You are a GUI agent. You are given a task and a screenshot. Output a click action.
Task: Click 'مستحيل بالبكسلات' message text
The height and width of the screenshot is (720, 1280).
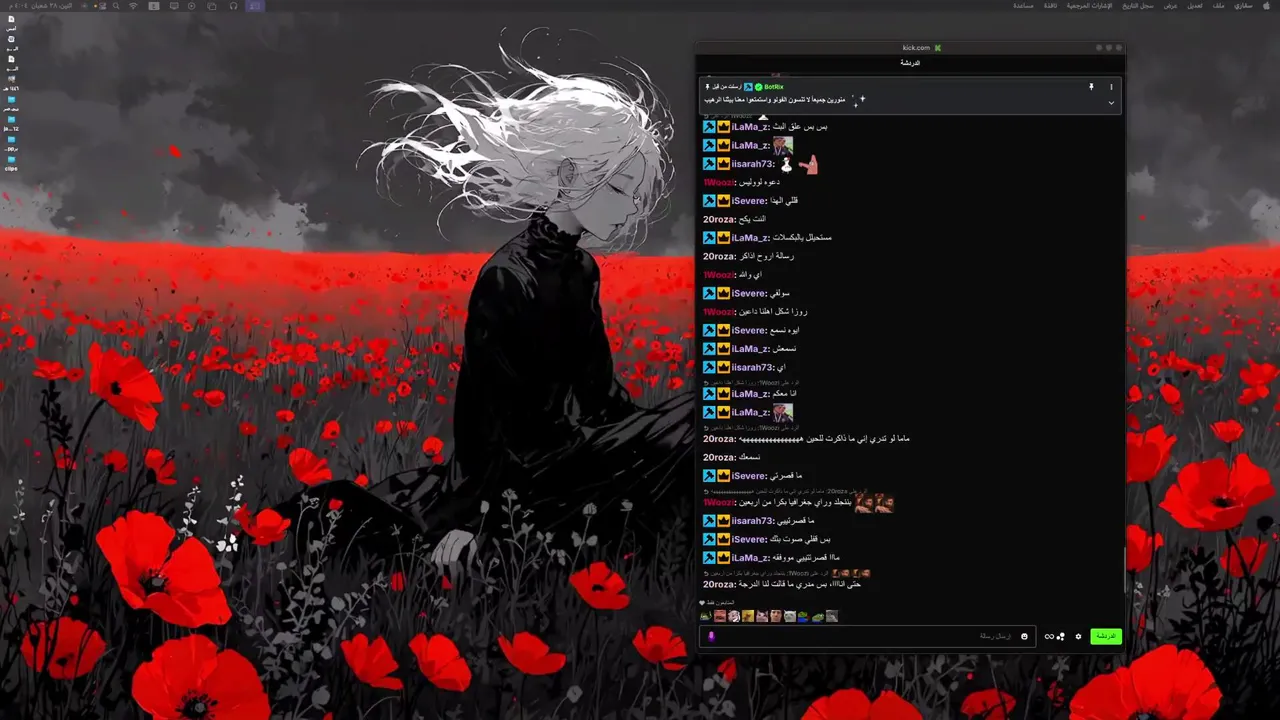click(802, 238)
